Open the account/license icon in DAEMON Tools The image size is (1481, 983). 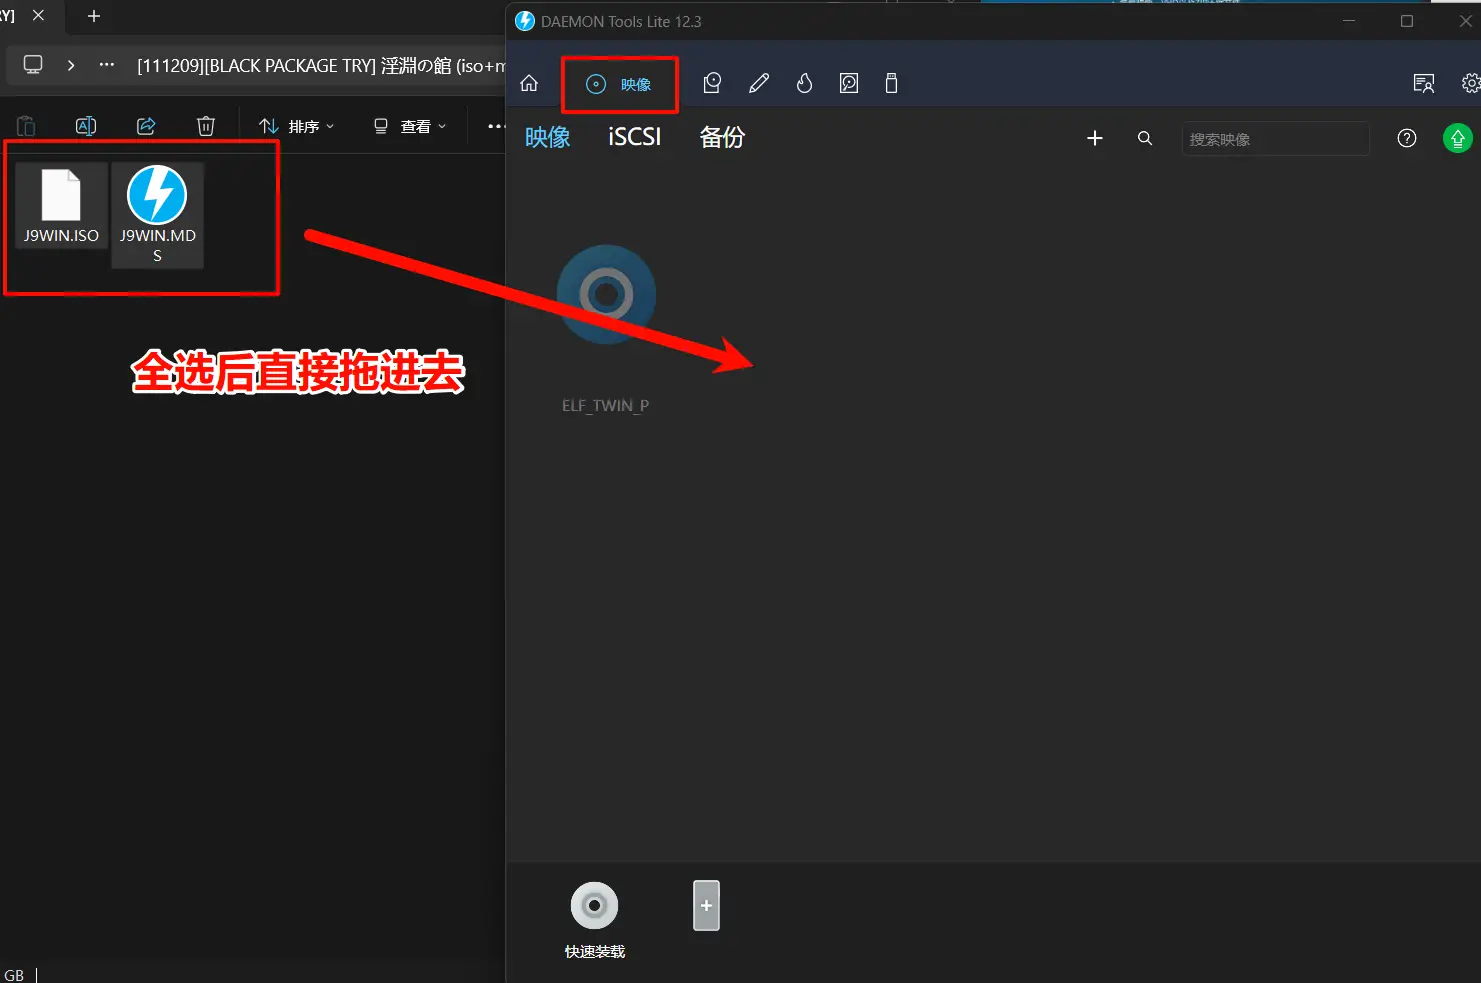(1424, 84)
